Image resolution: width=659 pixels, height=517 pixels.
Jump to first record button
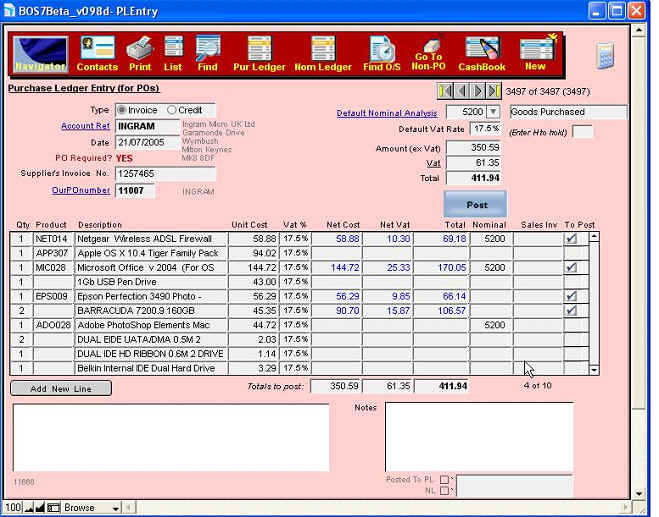click(x=445, y=91)
